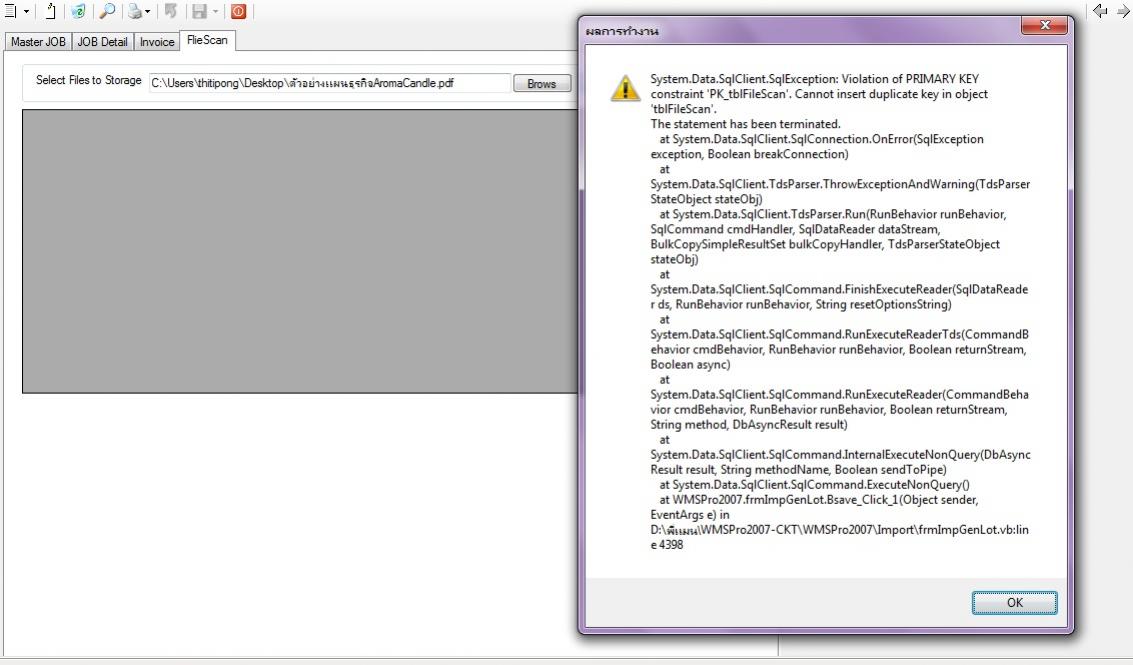Create a new document with the toolbar icon
The height and width of the screenshot is (665, 1133).
[49, 12]
